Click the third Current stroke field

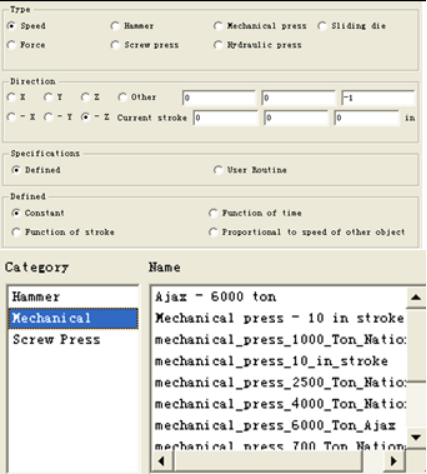[x=367, y=118]
